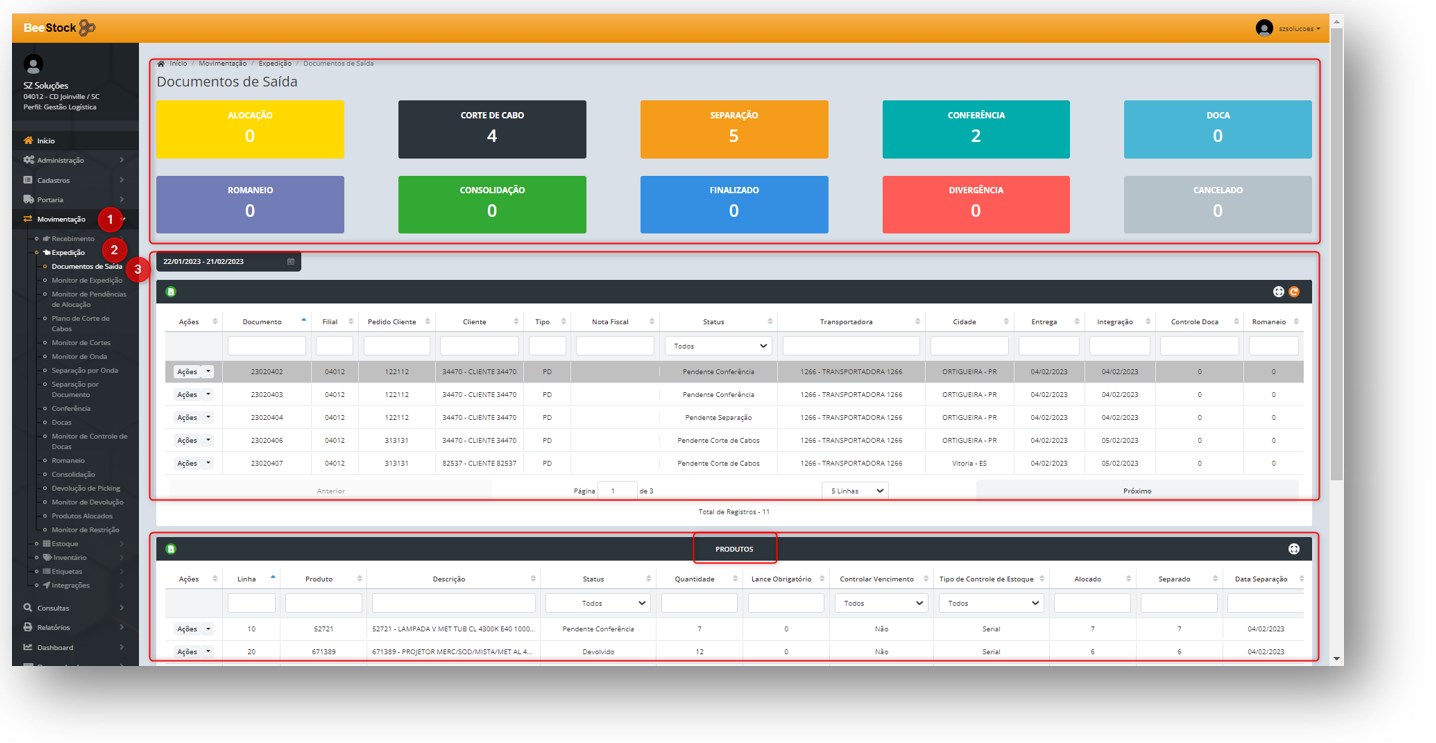This screenshot has height=743, width=1436.
Task: Click the home icon in breadcrumb
Action: tap(161, 63)
